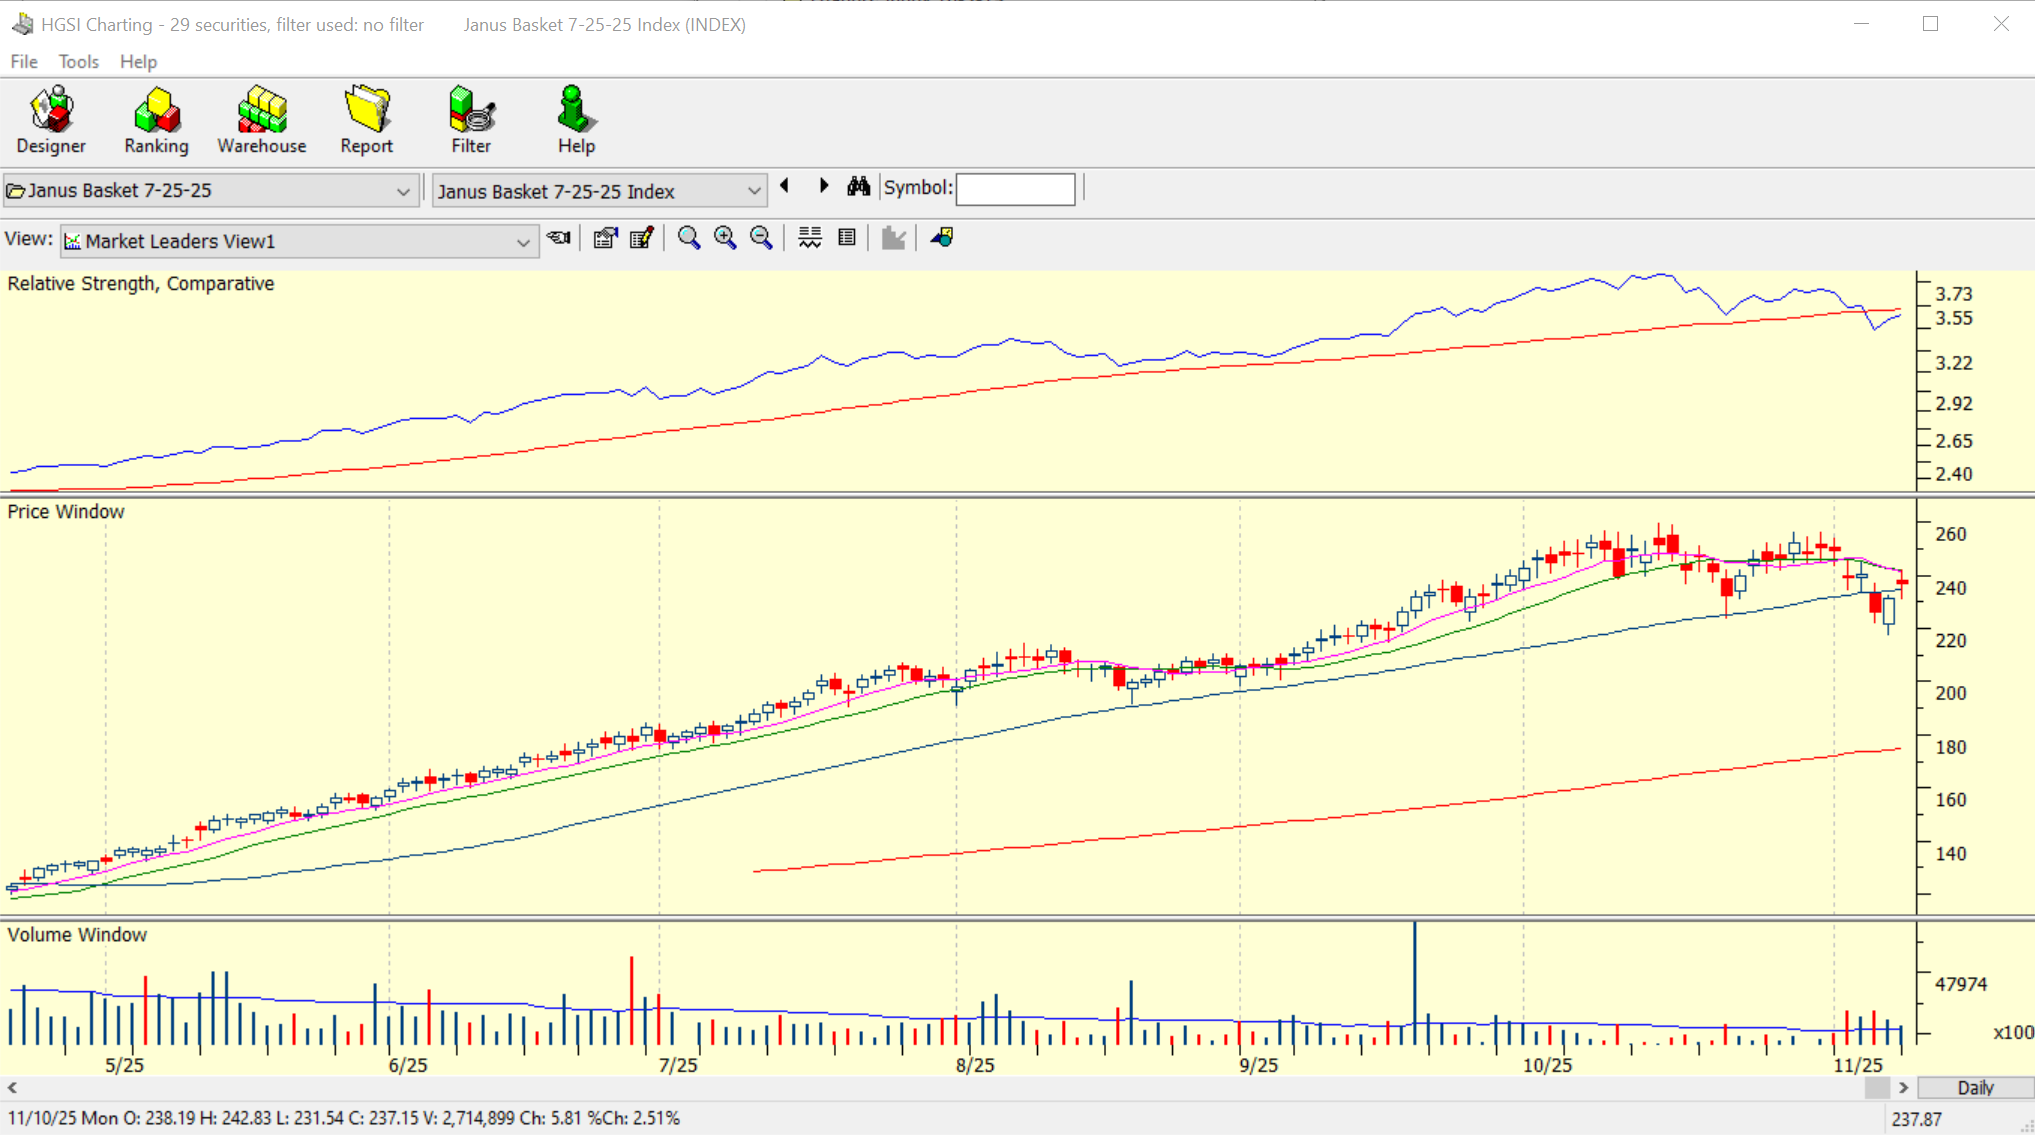Screen dimensions: 2035x1135
Task: Click the binoculars search icon
Action: [x=858, y=187]
